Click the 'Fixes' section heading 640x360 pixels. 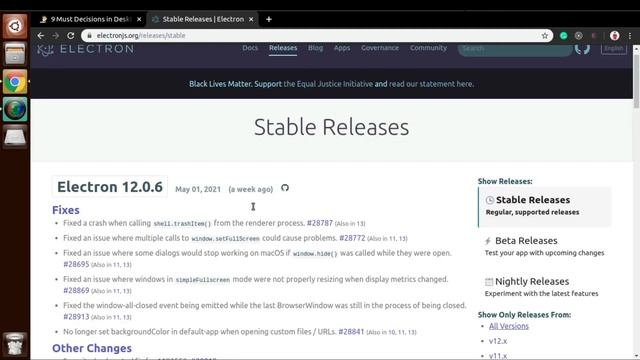point(66,210)
